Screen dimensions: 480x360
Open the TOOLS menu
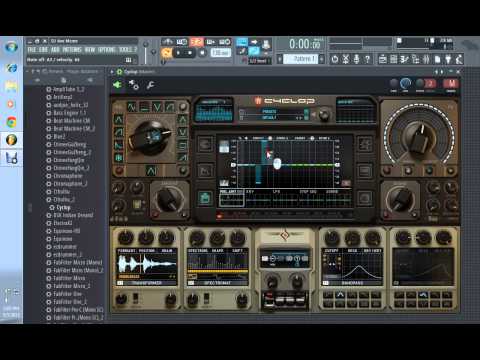[126, 50]
